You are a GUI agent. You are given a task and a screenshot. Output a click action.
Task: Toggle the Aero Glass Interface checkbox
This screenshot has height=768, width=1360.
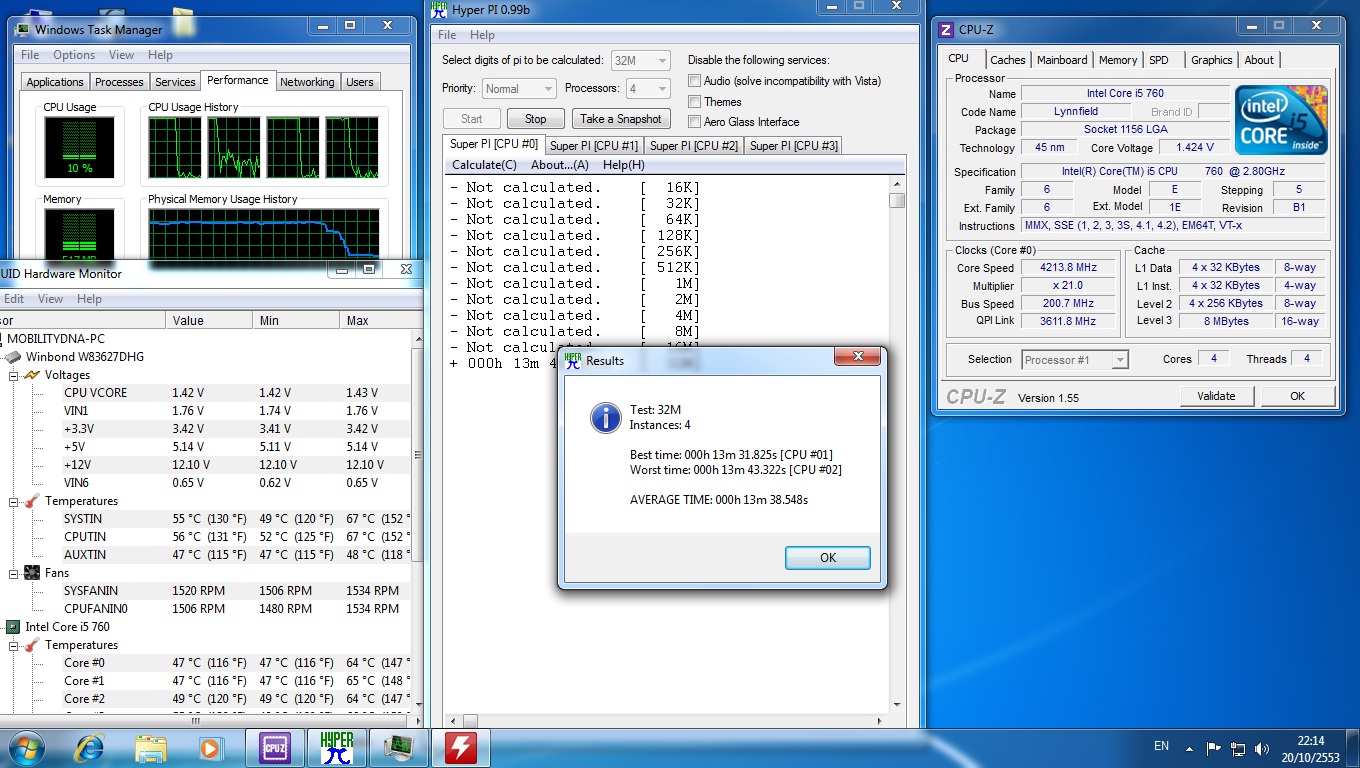point(694,122)
